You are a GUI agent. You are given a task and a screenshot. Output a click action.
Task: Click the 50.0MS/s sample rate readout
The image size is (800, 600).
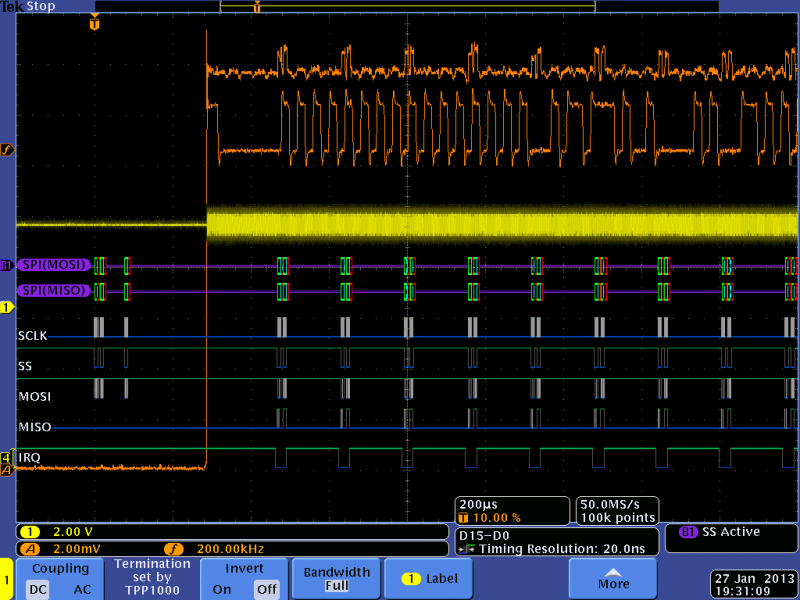tap(610, 505)
